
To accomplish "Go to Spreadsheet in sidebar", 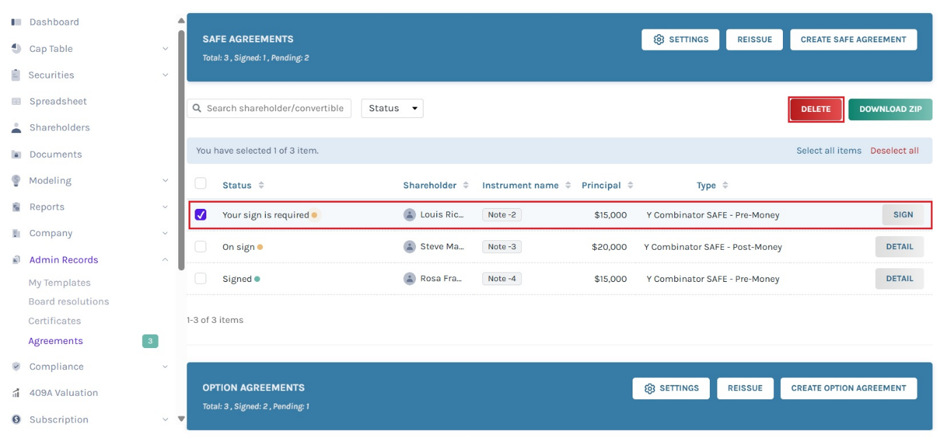I will click(x=58, y=101).
